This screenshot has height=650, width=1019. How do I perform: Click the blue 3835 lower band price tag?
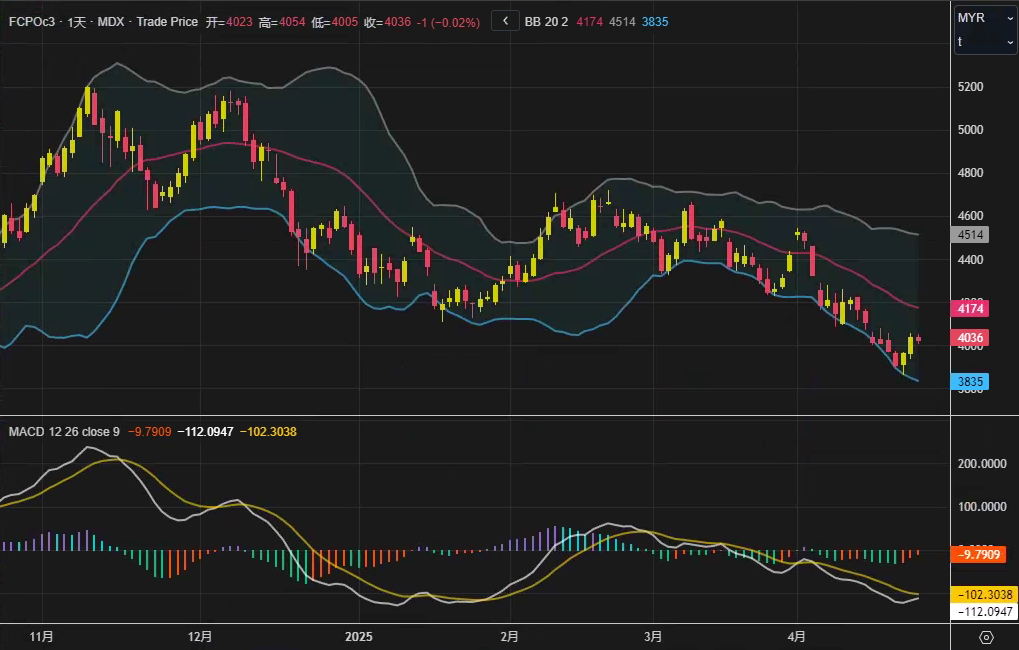pyautogui.click(x=971, y=382)
